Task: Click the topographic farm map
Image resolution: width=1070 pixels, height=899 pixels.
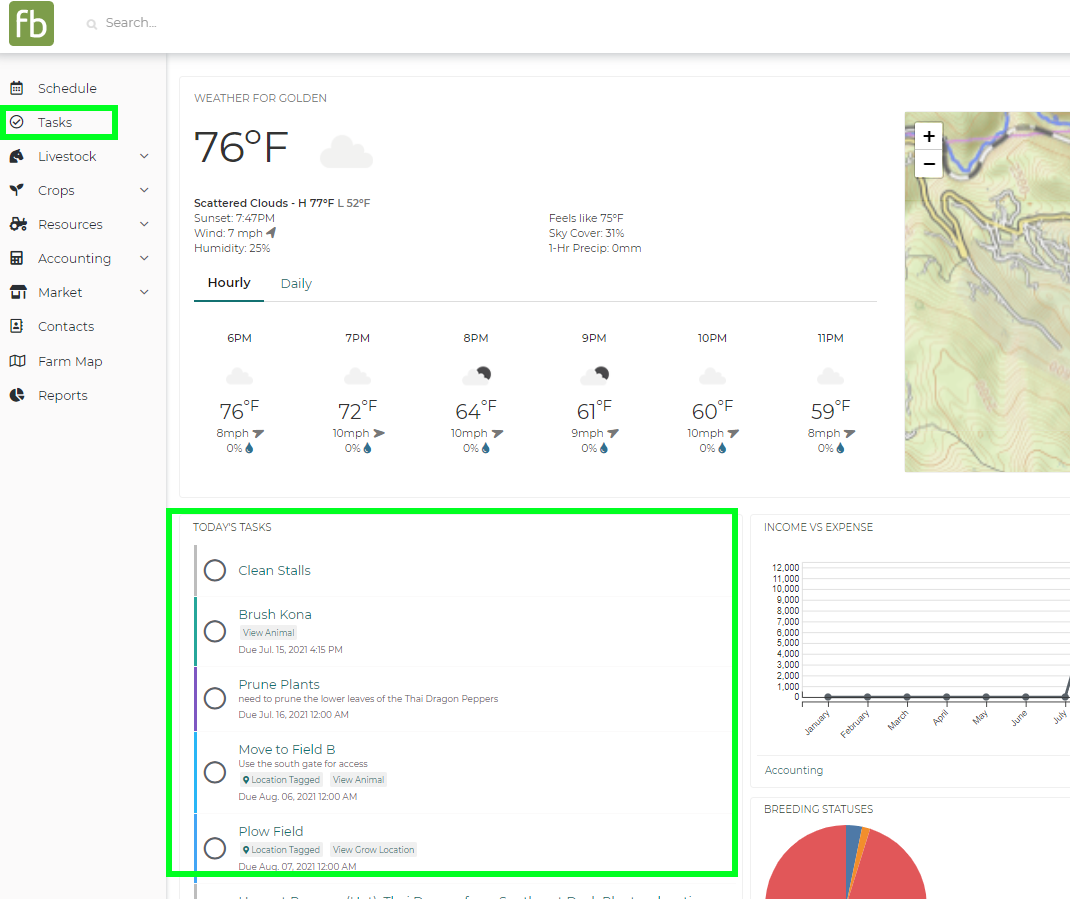Action: pos(987,292)
